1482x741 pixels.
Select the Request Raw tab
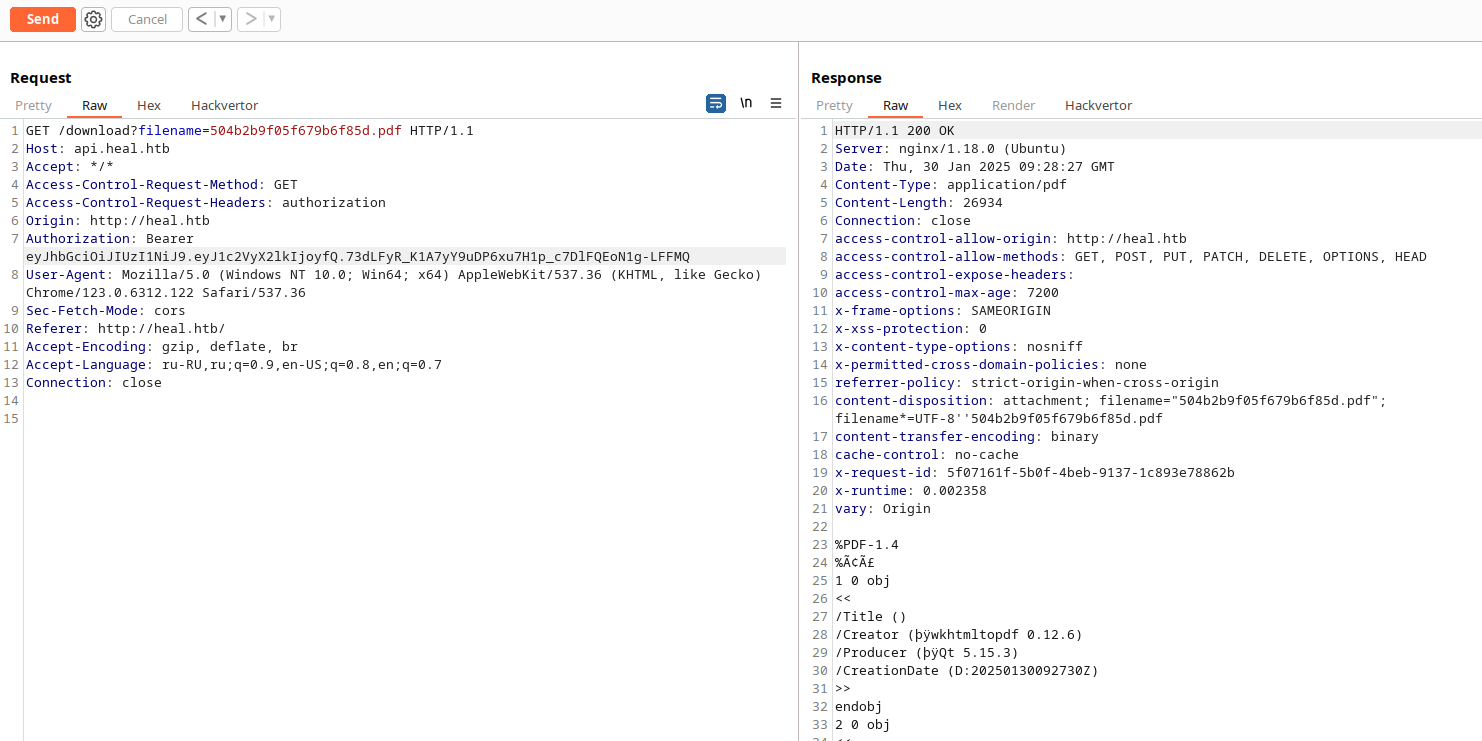click(x=95, y=105)
